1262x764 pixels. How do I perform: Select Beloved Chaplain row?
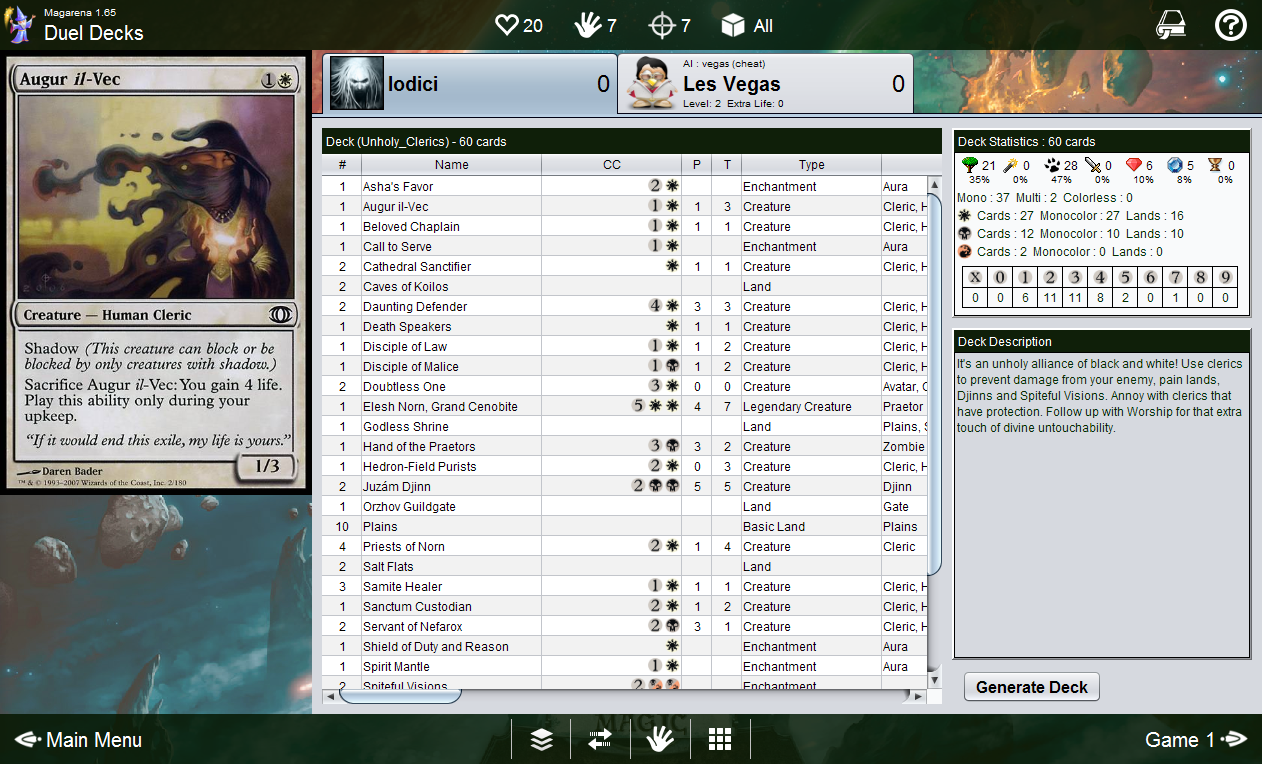coord(625,226)
